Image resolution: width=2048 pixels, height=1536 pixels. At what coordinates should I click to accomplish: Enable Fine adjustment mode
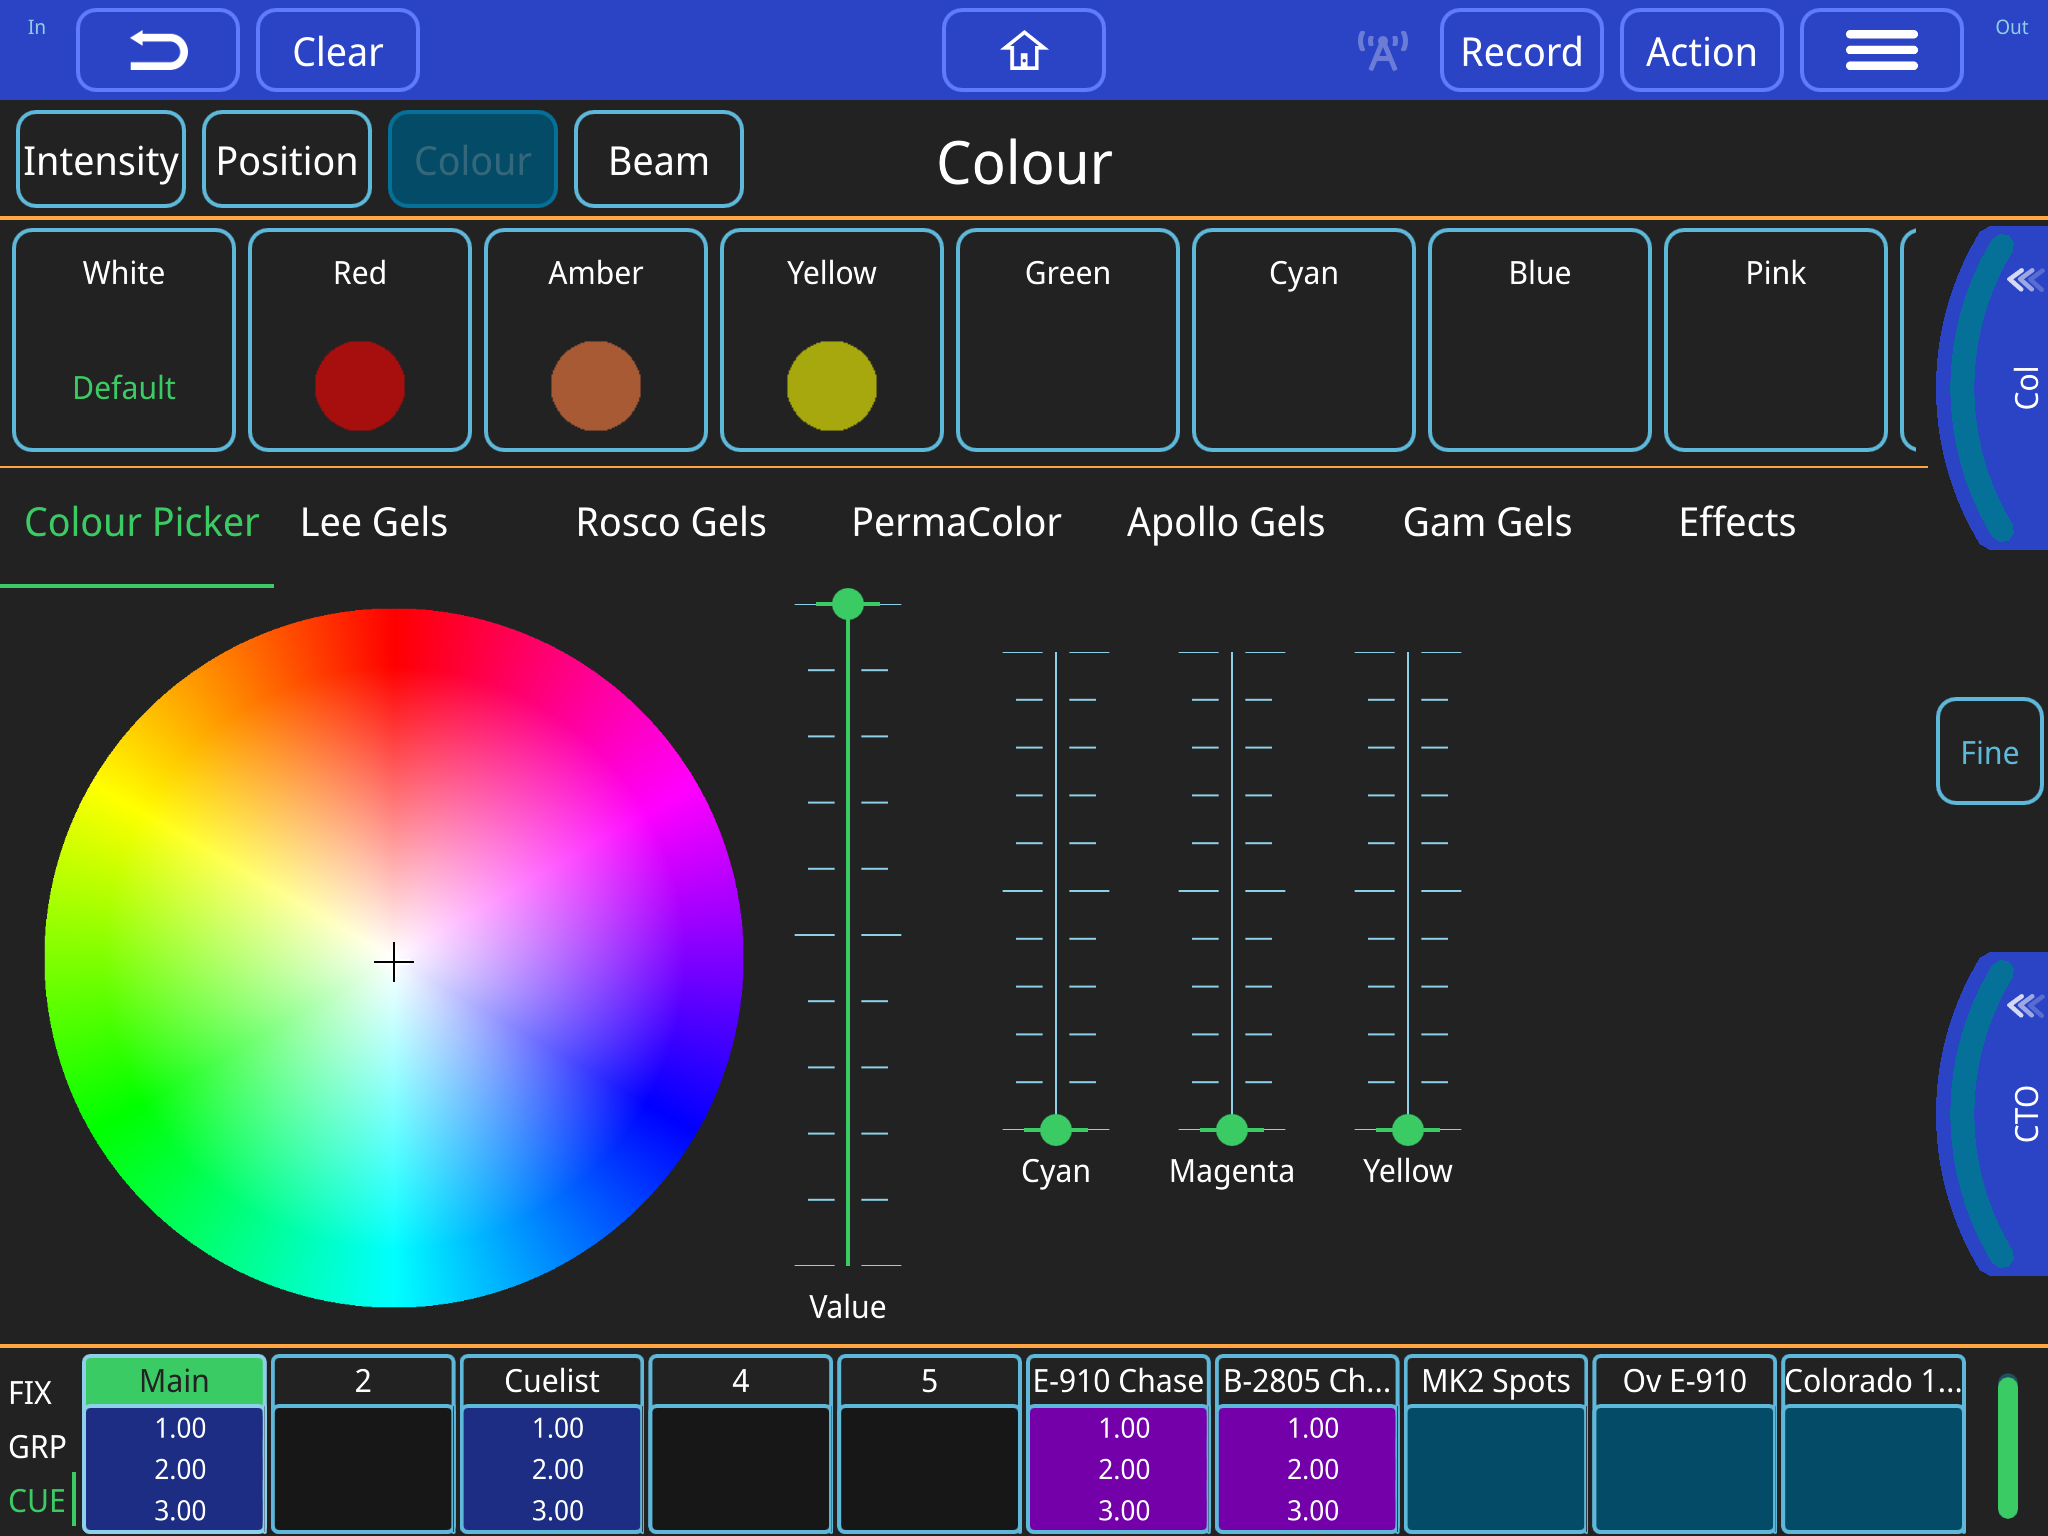(1988, 752)
